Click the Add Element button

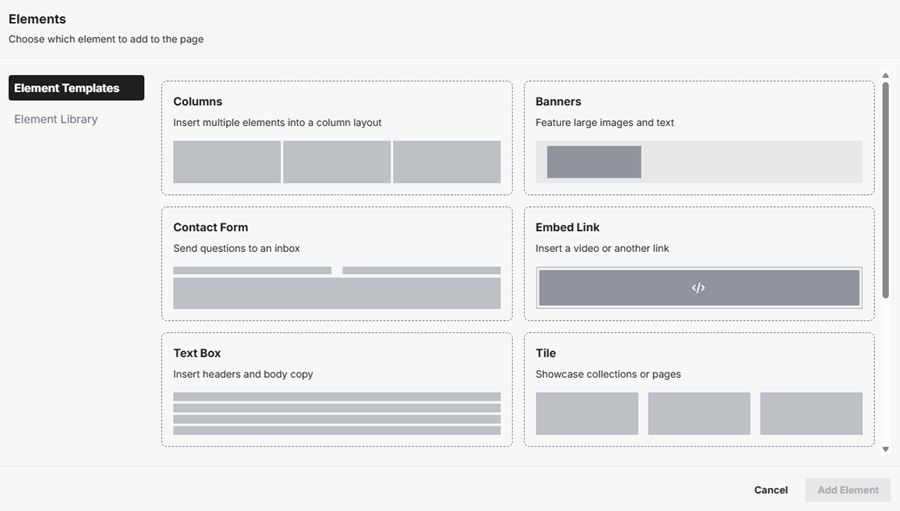click(848, 490)
